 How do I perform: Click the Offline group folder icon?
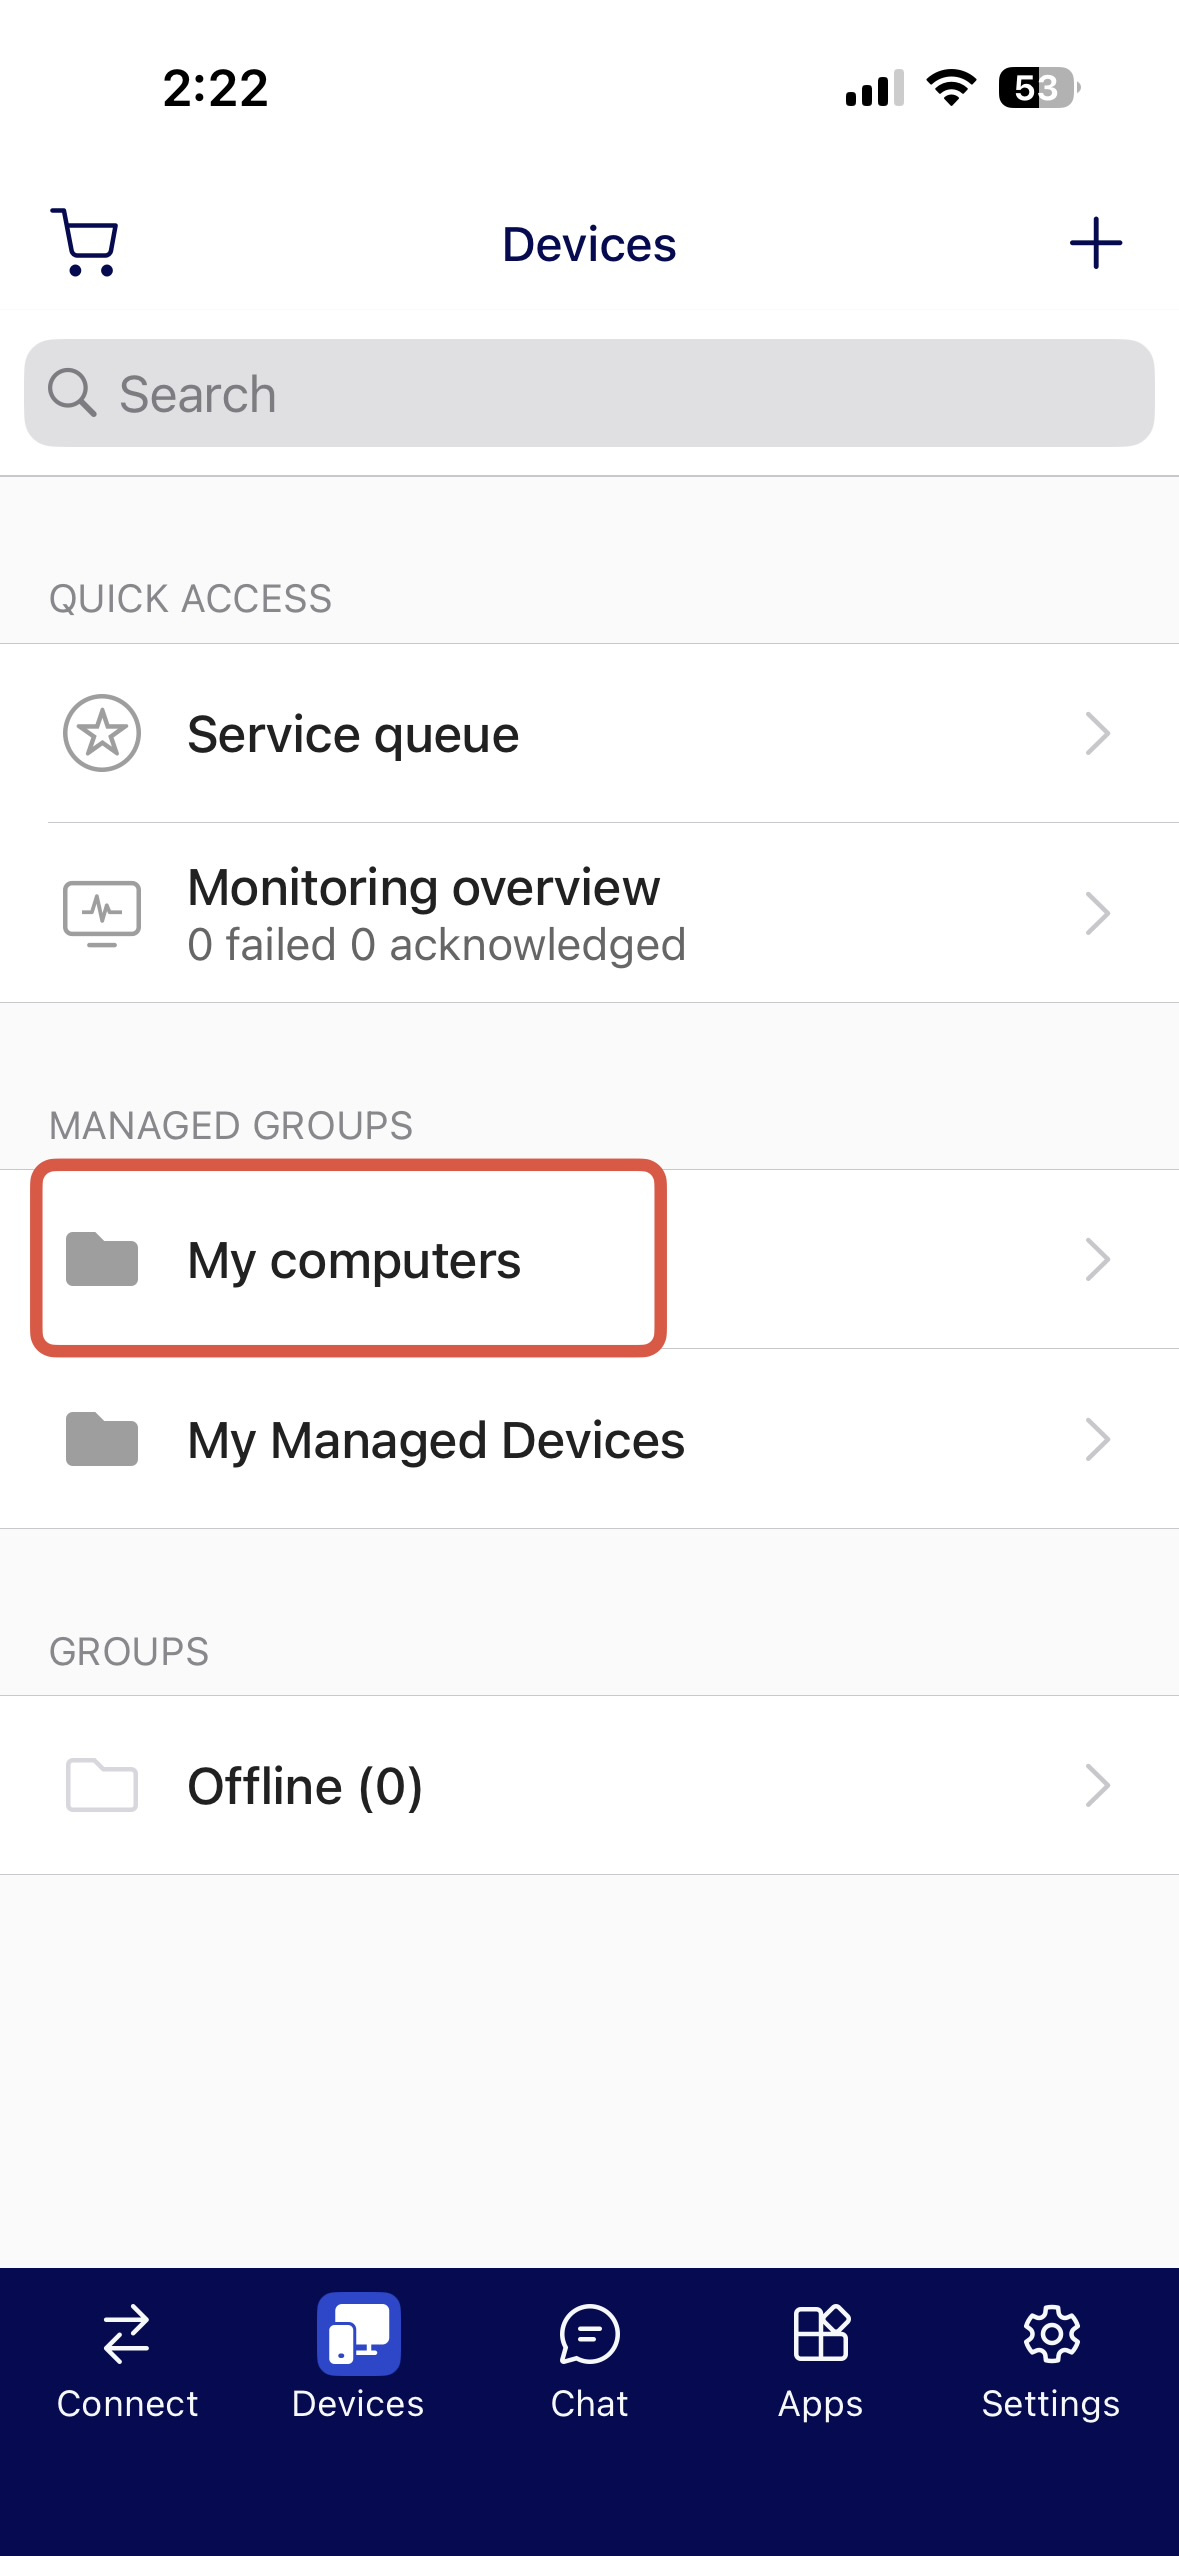point(102,1785)
